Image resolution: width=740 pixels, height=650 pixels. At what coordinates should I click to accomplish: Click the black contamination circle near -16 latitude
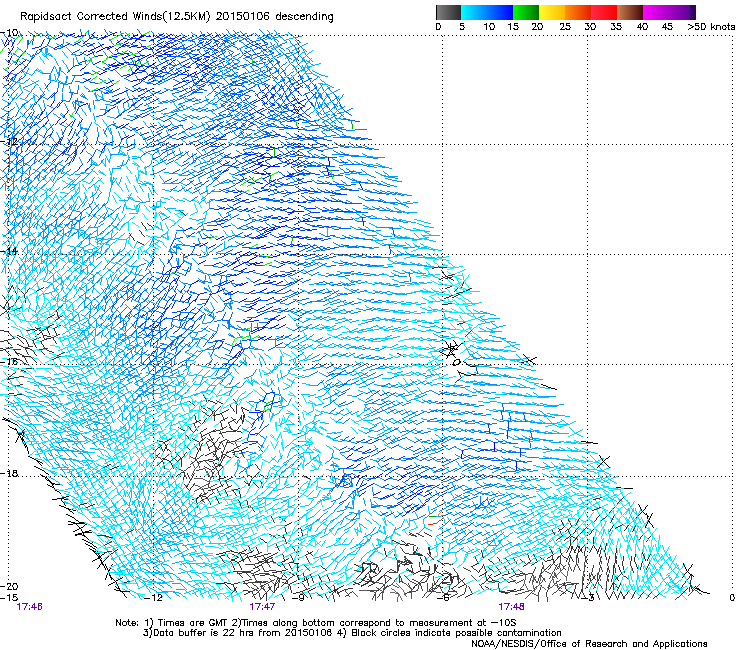(x=456, y=363)
